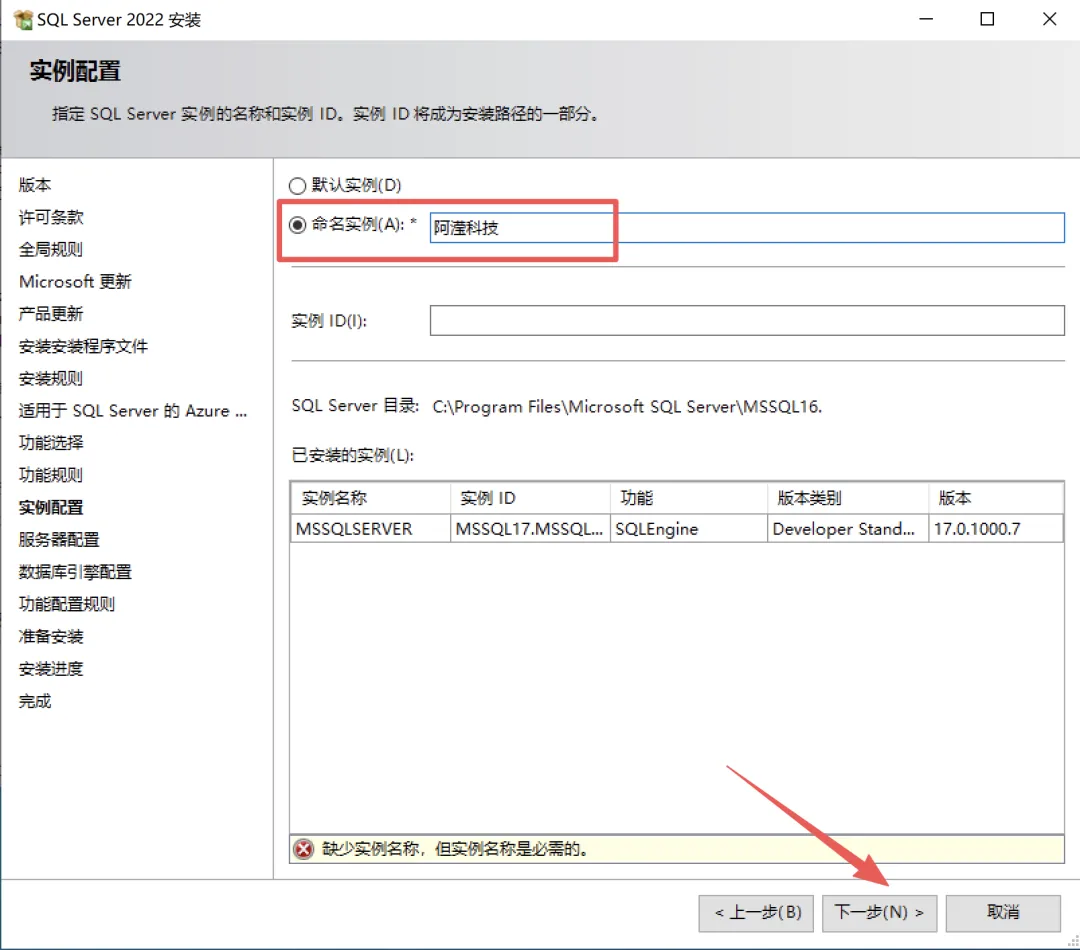This screenshot has width=1080, height=950.
Task: Open the 安装规则 step in sidebar
Action: click(x=51, y=378)
